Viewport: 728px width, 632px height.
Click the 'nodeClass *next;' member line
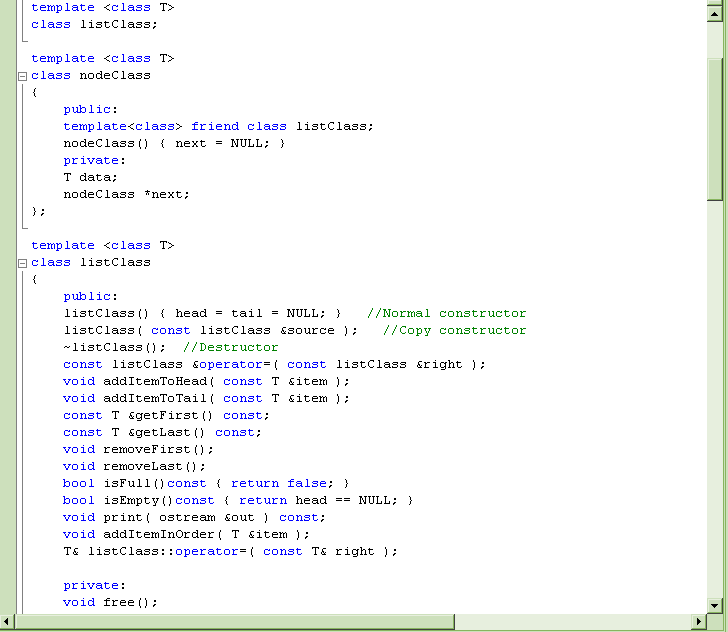pyautogui.click(x=126, y=194)
